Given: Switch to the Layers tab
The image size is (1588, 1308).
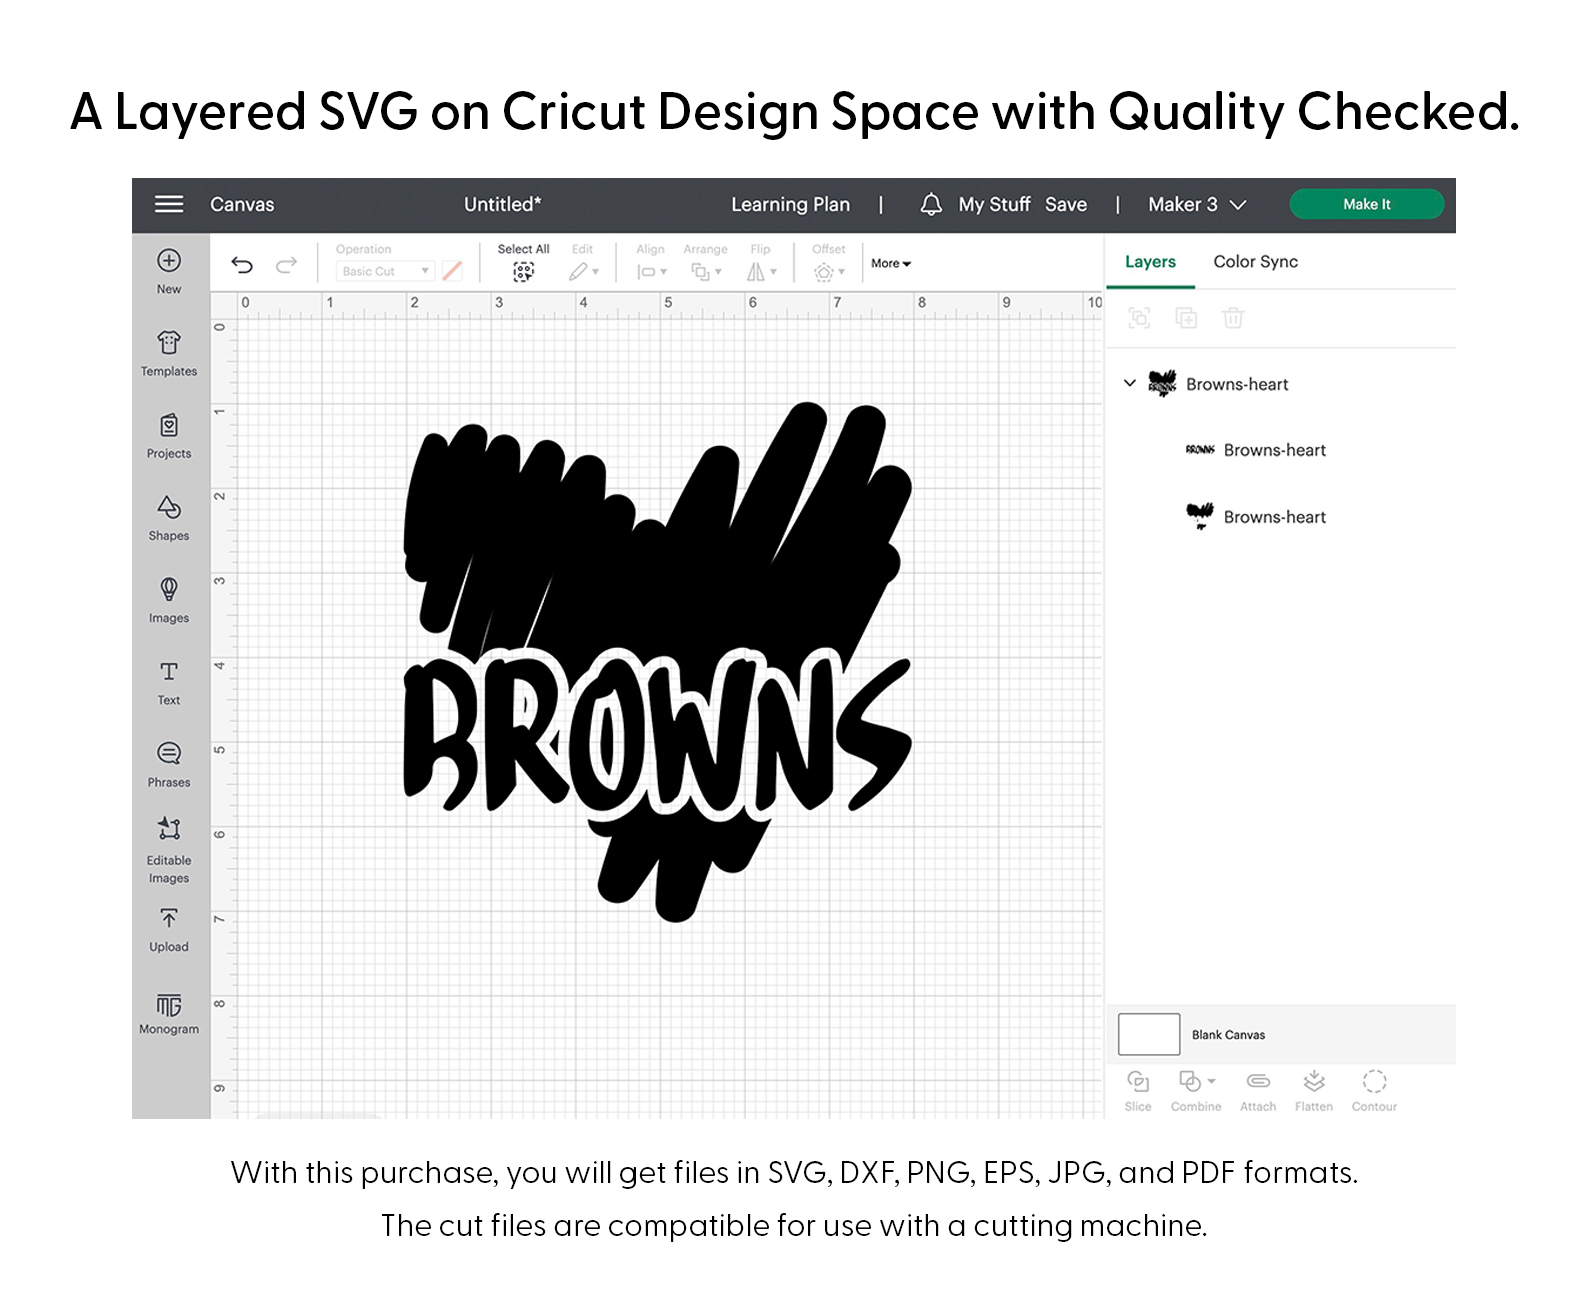Looking at the screenshot, I should tap(1150, 262).
